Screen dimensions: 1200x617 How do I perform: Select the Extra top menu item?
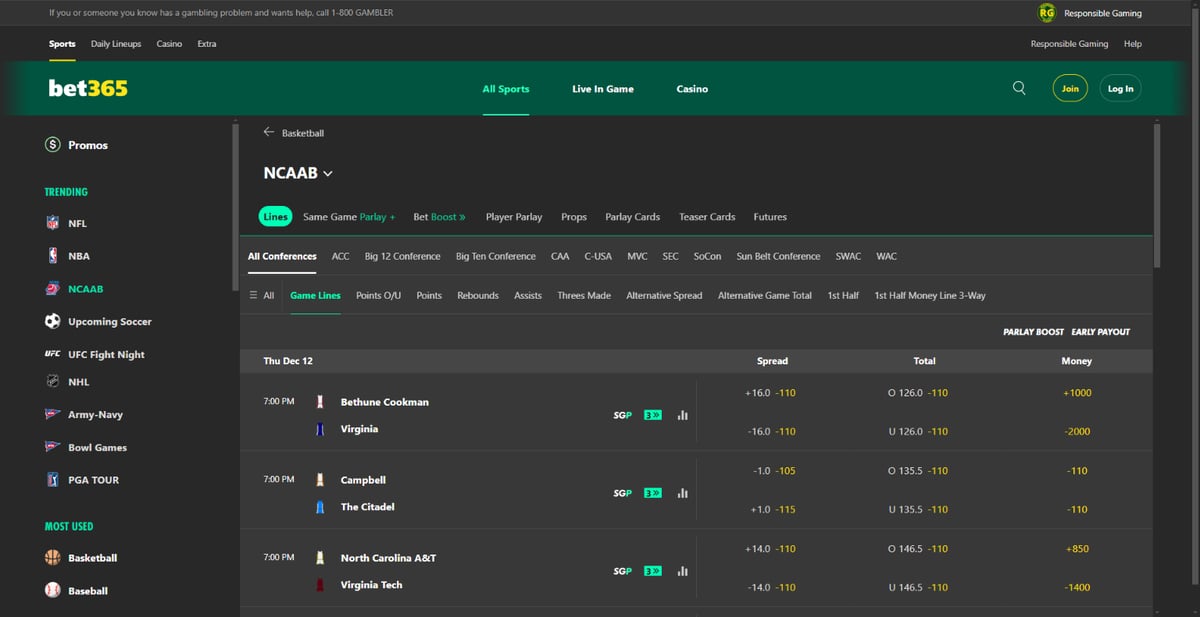[x=207, y=44]
